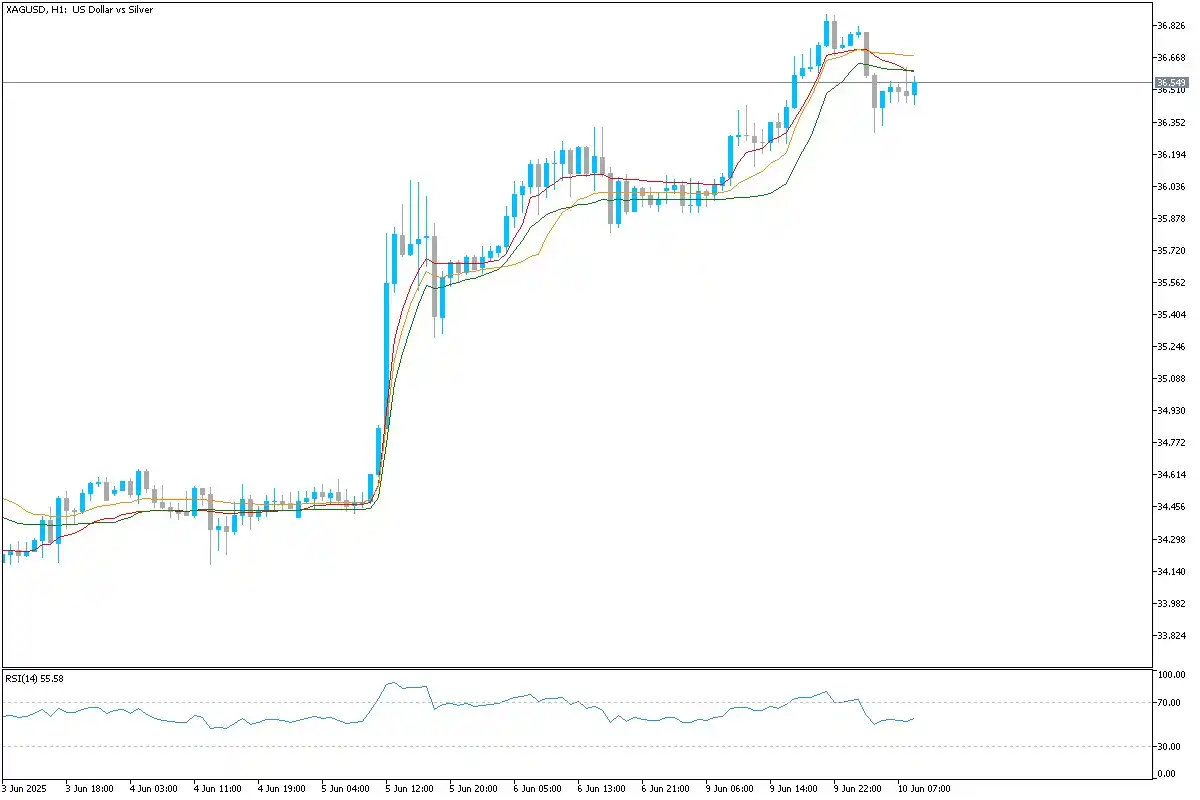
Task: Click the 35.720 price axis label
Action: click(1171, 251)
